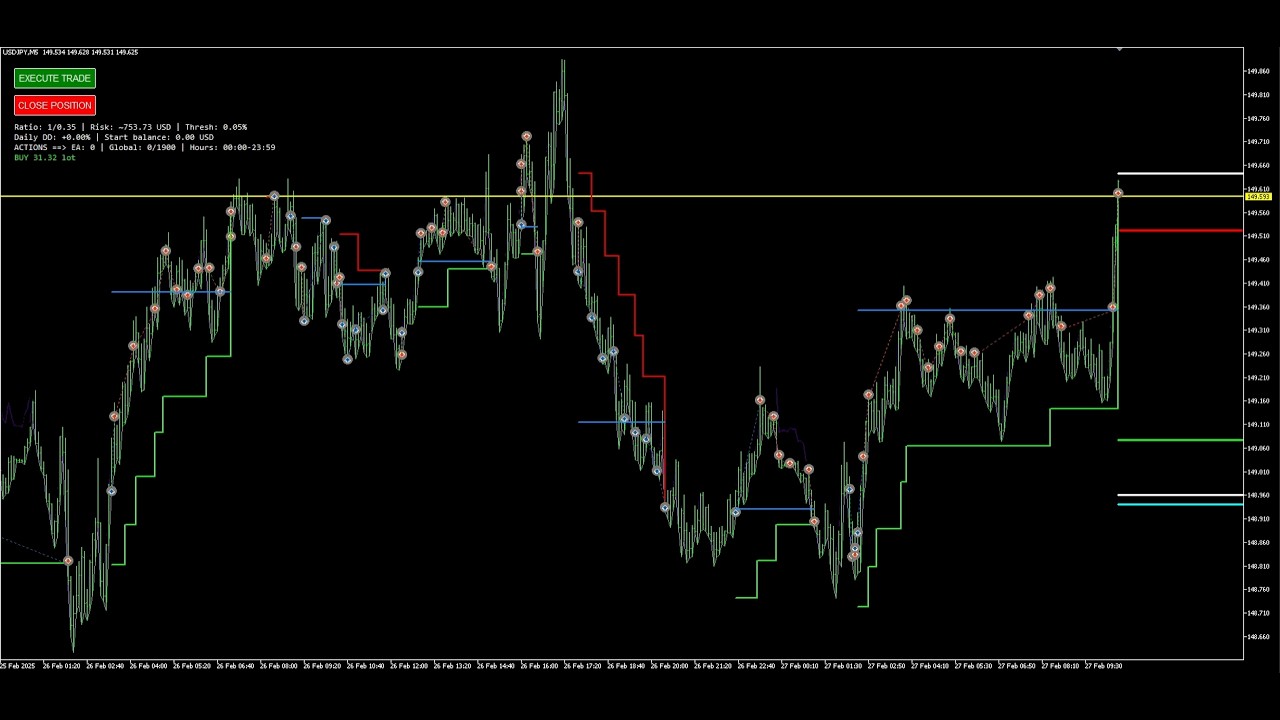Click the '27 Feb 06:50' time axis label
This screenshot has height=720, width=1280.
pyautogui.click(x=1017, y=666)
